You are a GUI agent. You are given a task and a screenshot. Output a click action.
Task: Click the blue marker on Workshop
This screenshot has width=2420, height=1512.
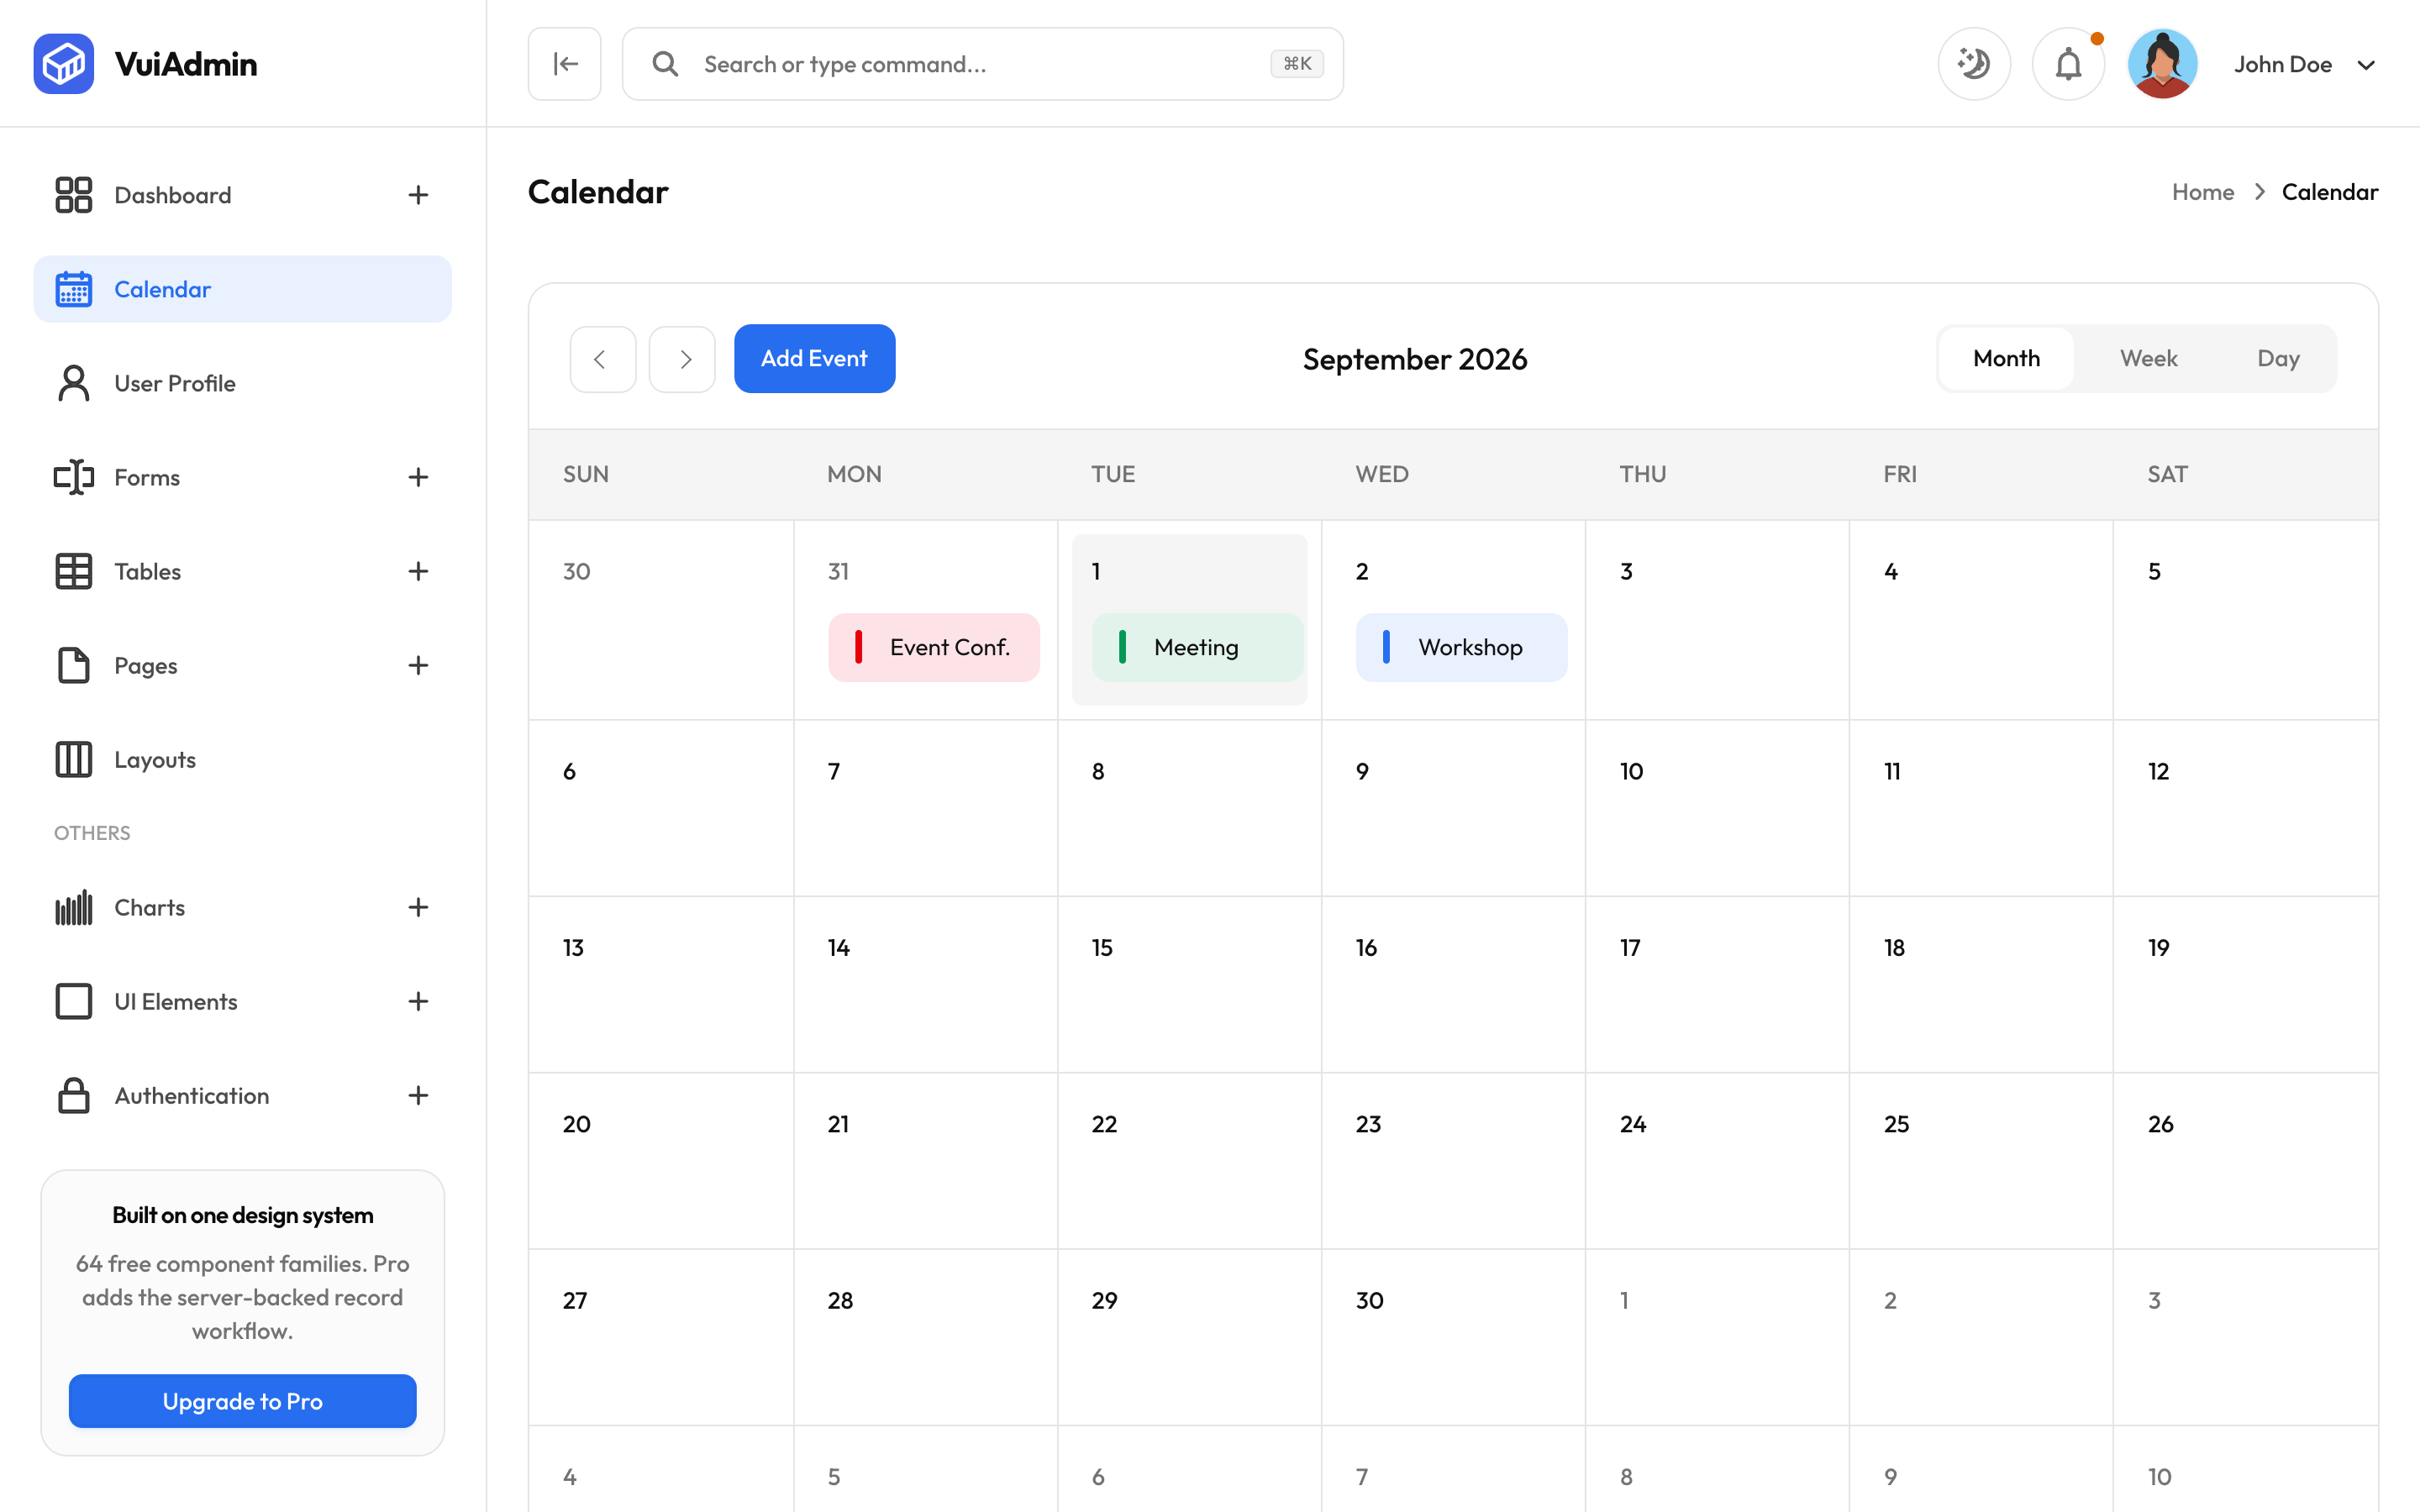coord(1386,647)
